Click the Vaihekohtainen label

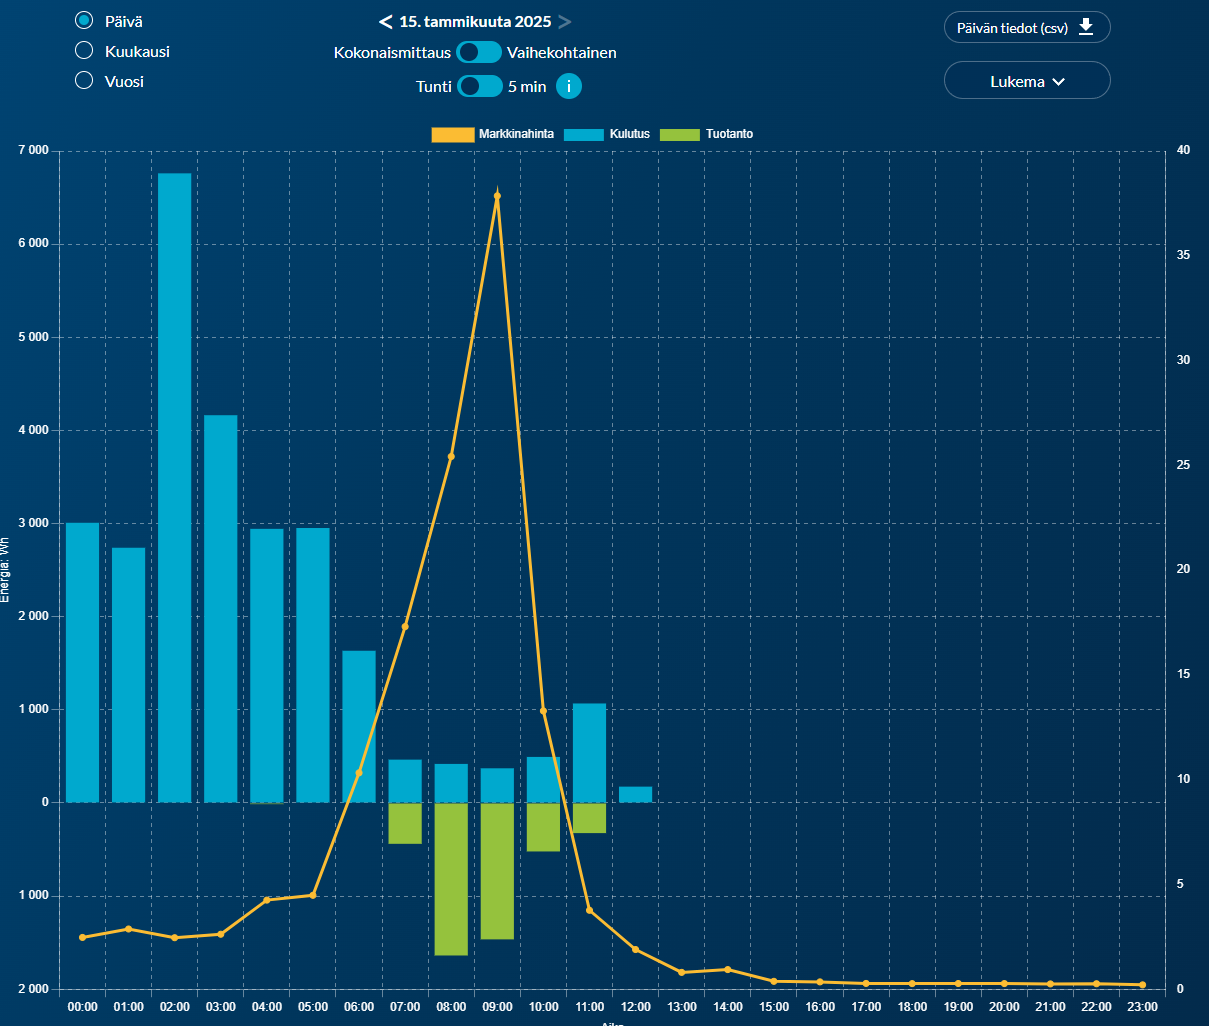(x=562, y=53)
